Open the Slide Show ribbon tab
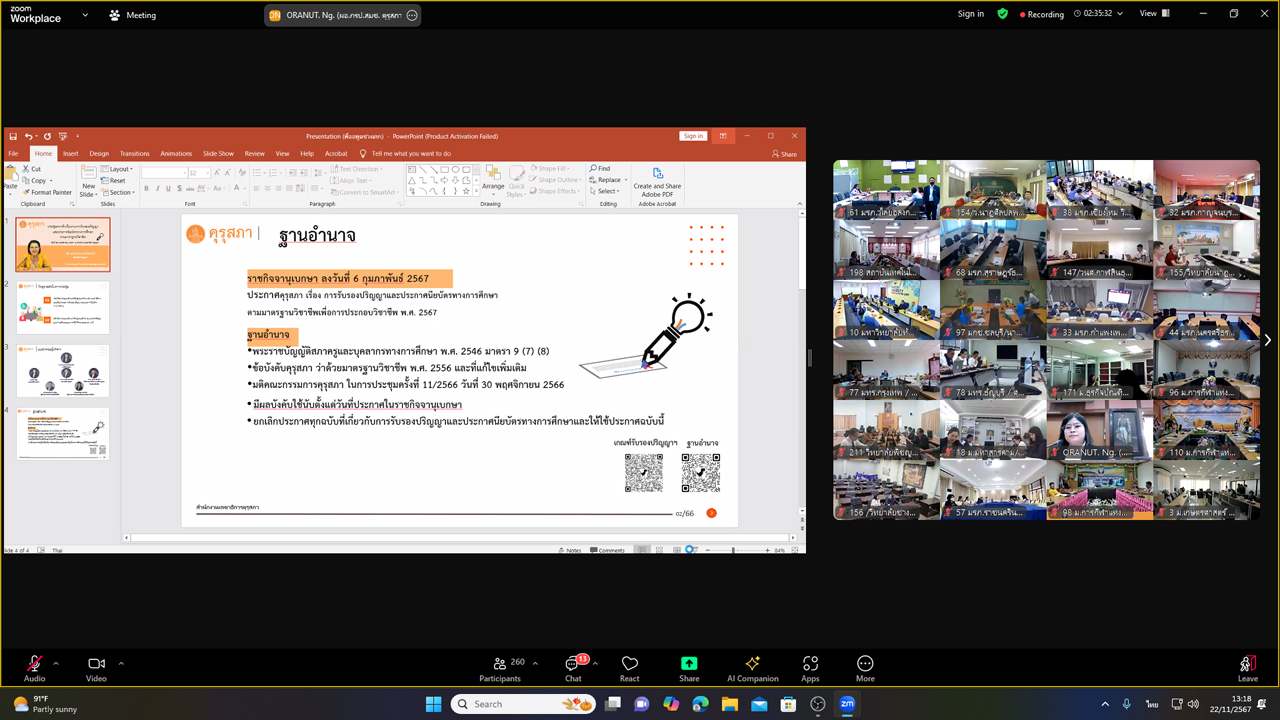This screenshot has height=720, width=1280. [218, 153]
